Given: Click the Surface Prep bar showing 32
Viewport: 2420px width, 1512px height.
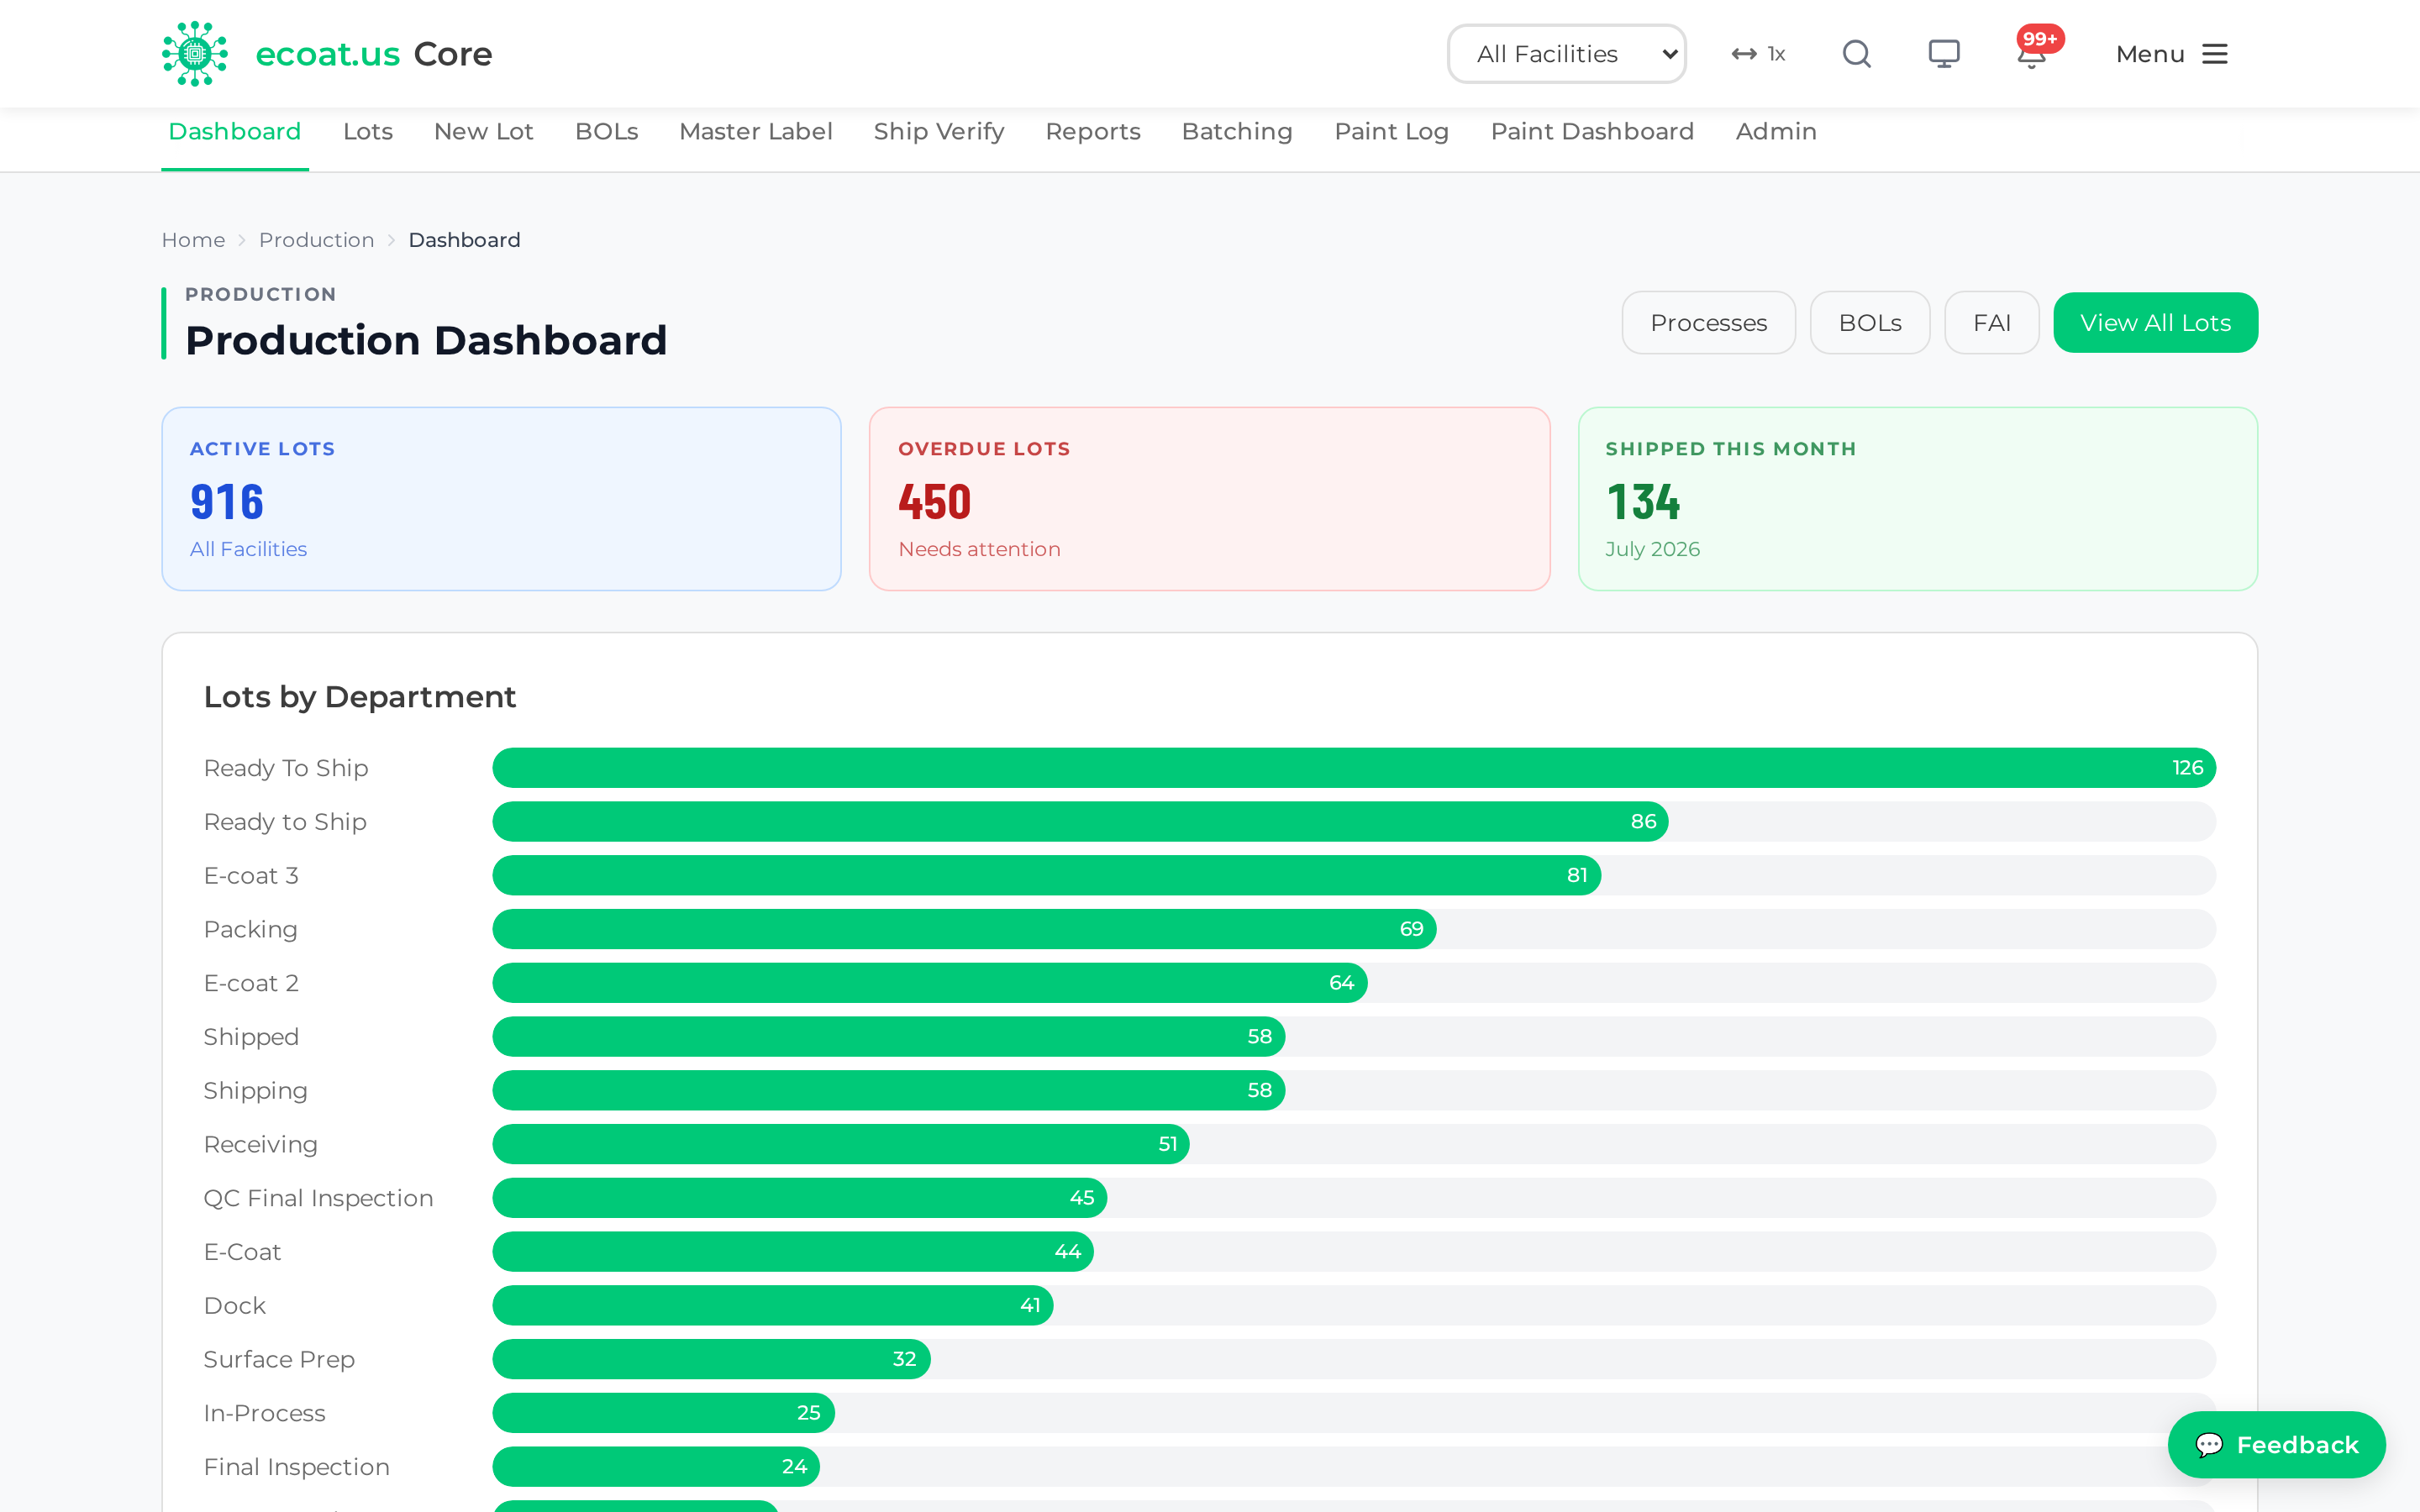Looking at the screenshot, I should pyautogui.click(x=711, y=1359).
